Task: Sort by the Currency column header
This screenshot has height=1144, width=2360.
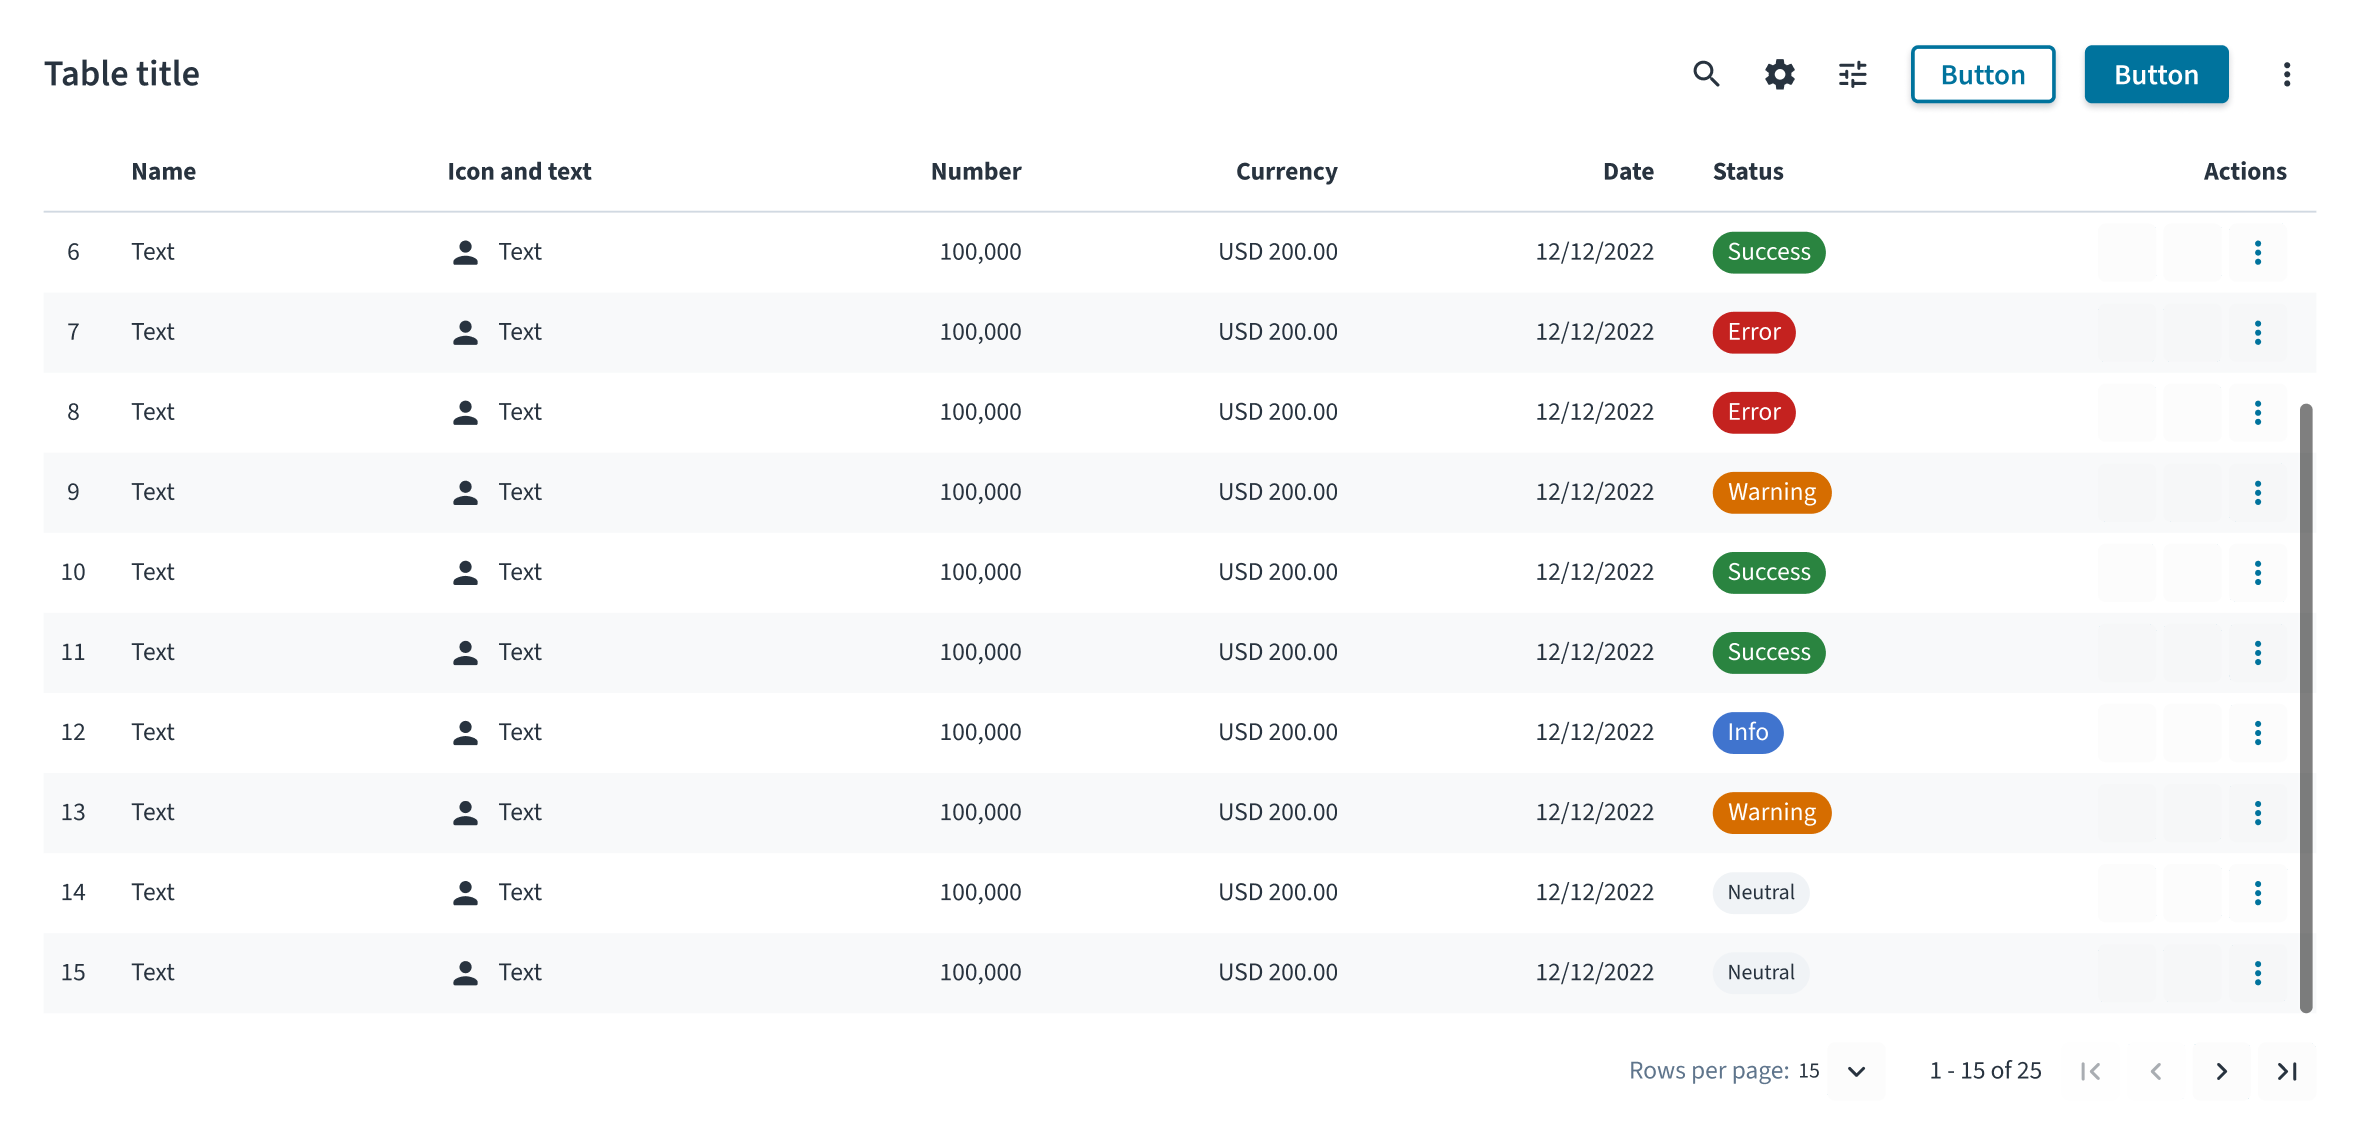Action: tap(1286, 171)
